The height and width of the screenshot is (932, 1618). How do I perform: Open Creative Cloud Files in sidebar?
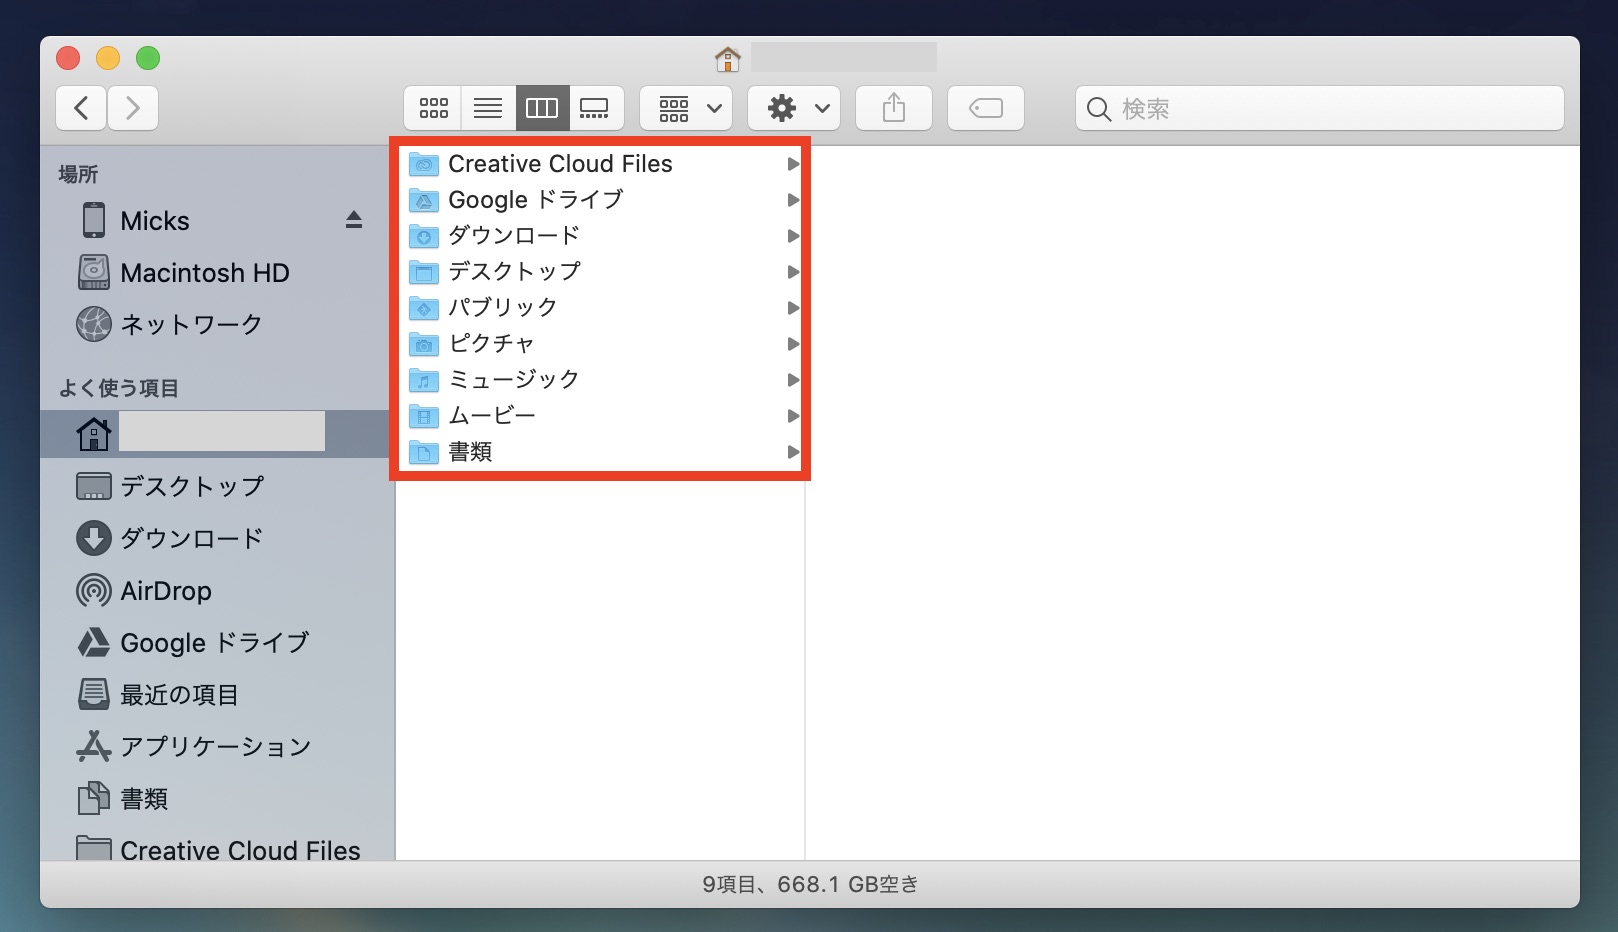[218, 850]
